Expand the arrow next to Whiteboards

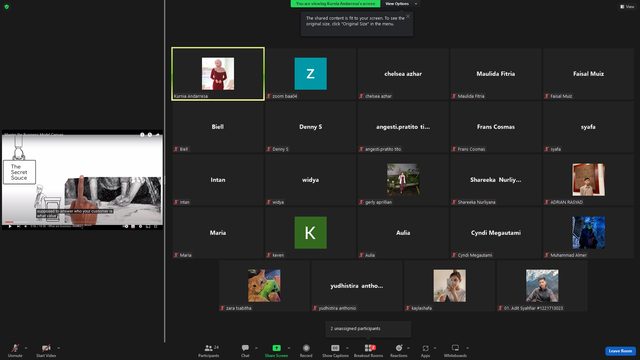[467, 348]
